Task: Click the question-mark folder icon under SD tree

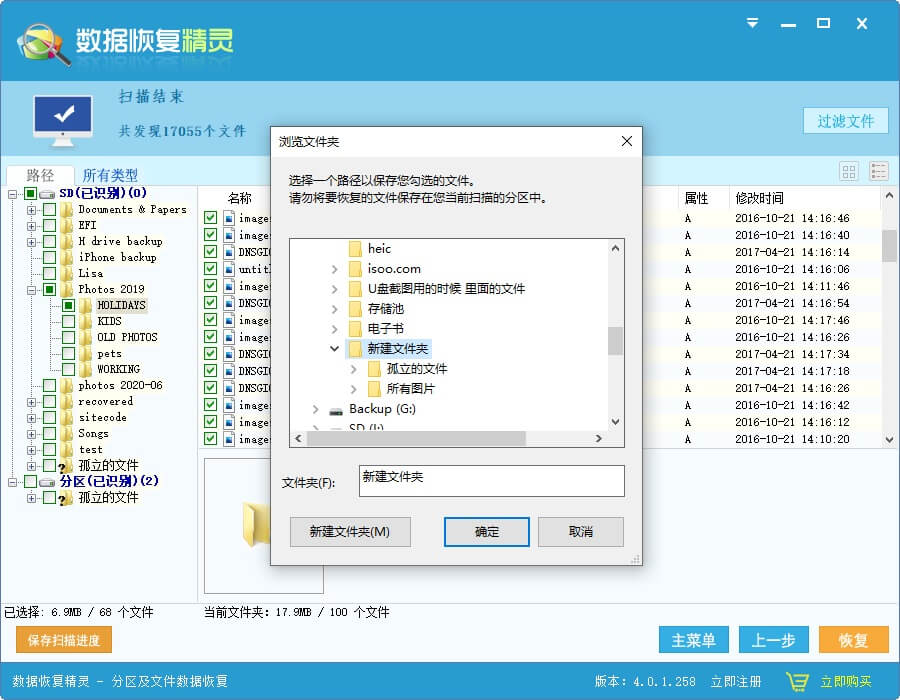Action: (65, 466)
